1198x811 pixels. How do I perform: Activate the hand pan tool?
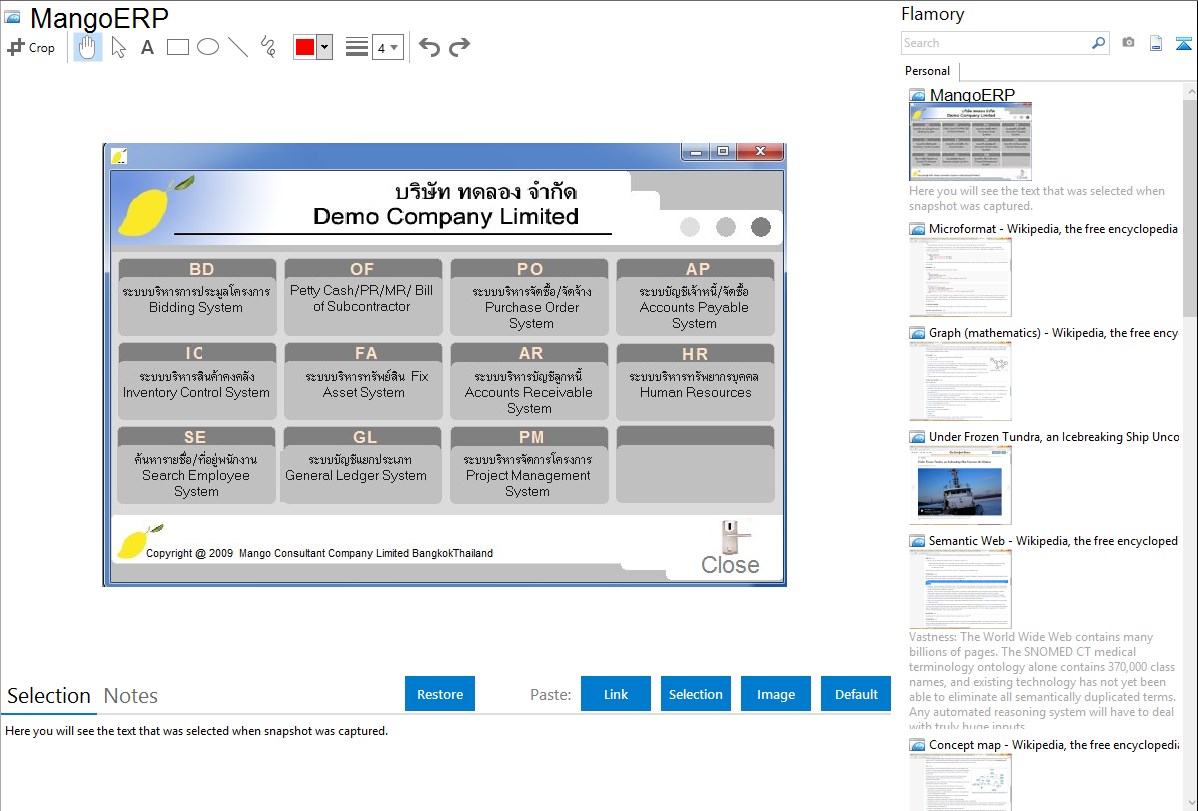coord(87,47)
